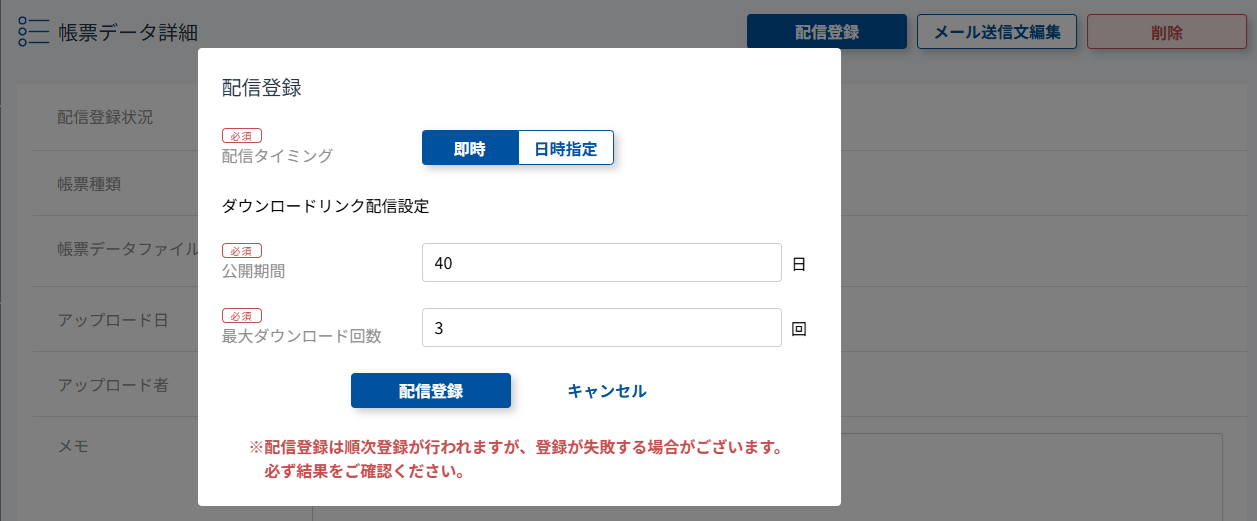Select 即時 delivery timing option
This screenshot has width=1257, height=521.
click(x=470, y=149)
